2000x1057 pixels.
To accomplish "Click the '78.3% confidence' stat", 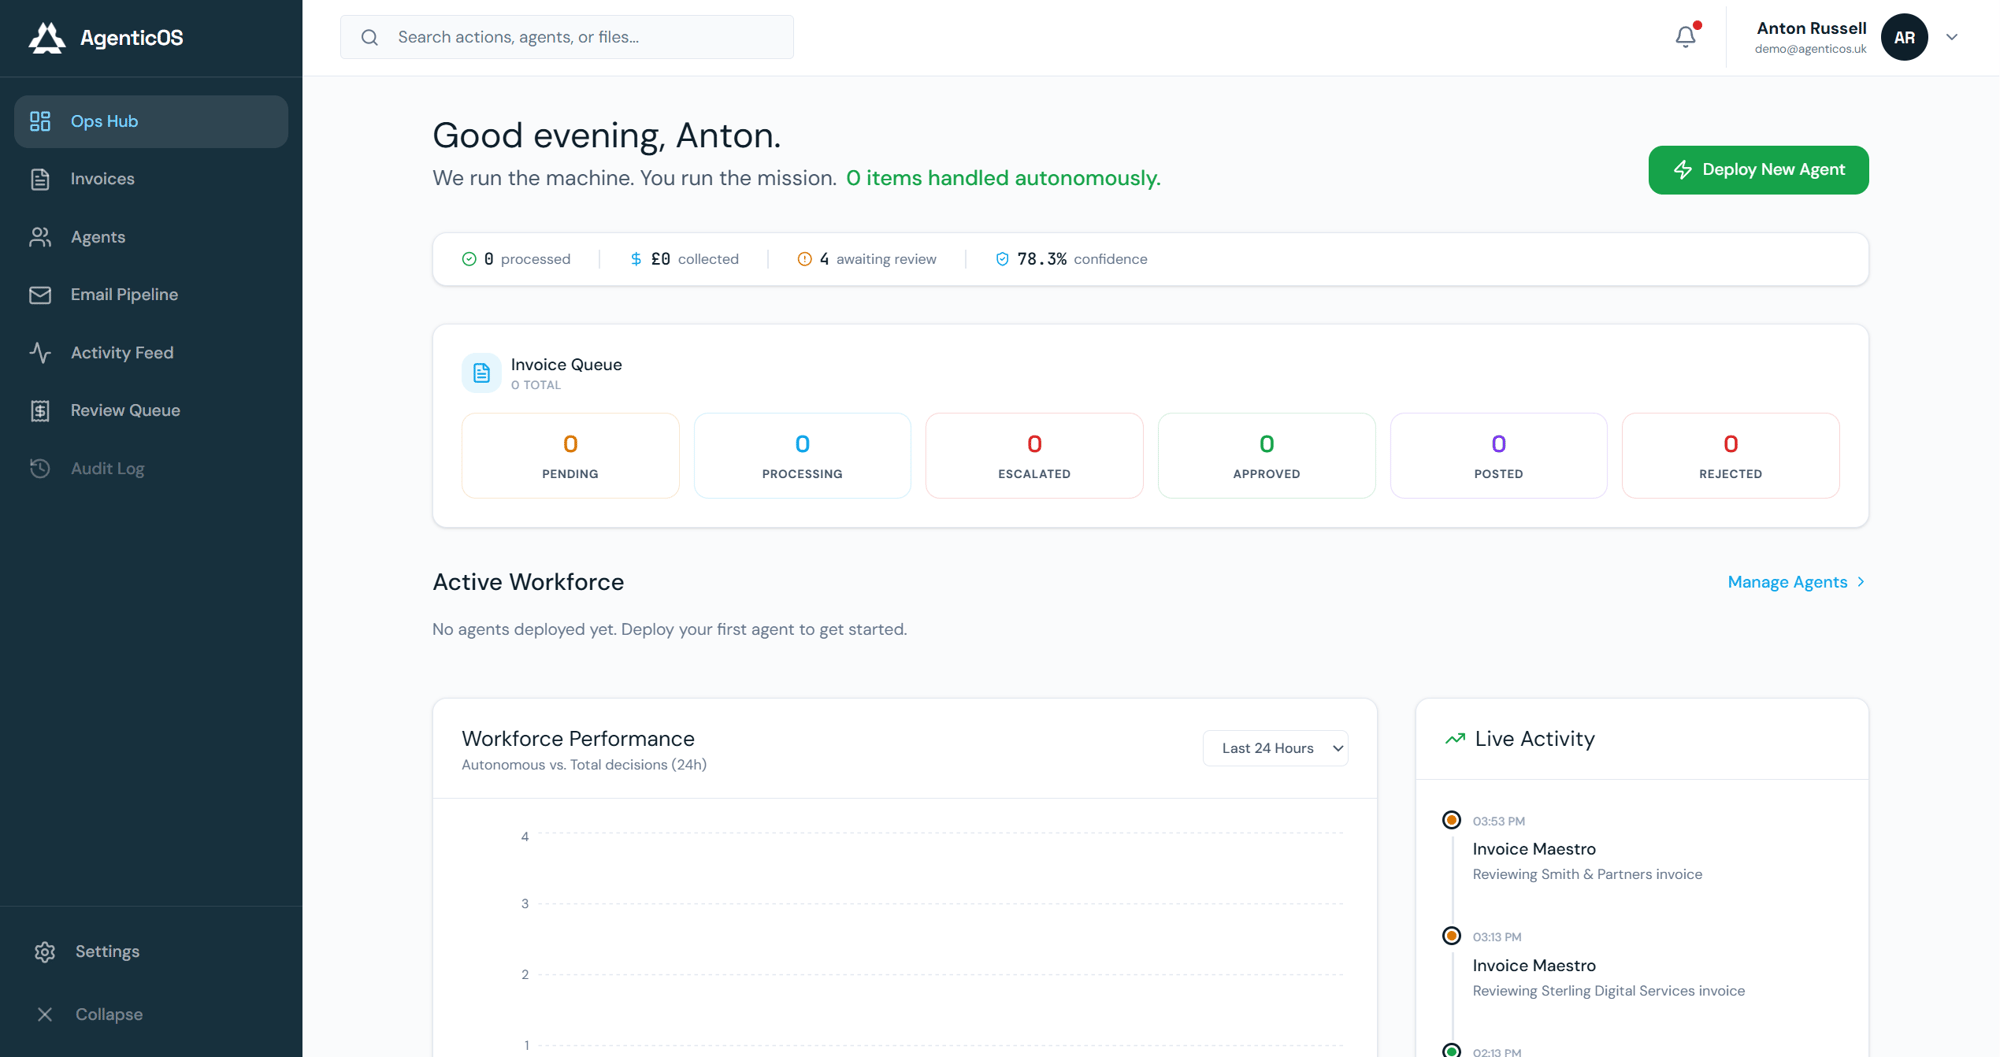I will point(1071,259).
